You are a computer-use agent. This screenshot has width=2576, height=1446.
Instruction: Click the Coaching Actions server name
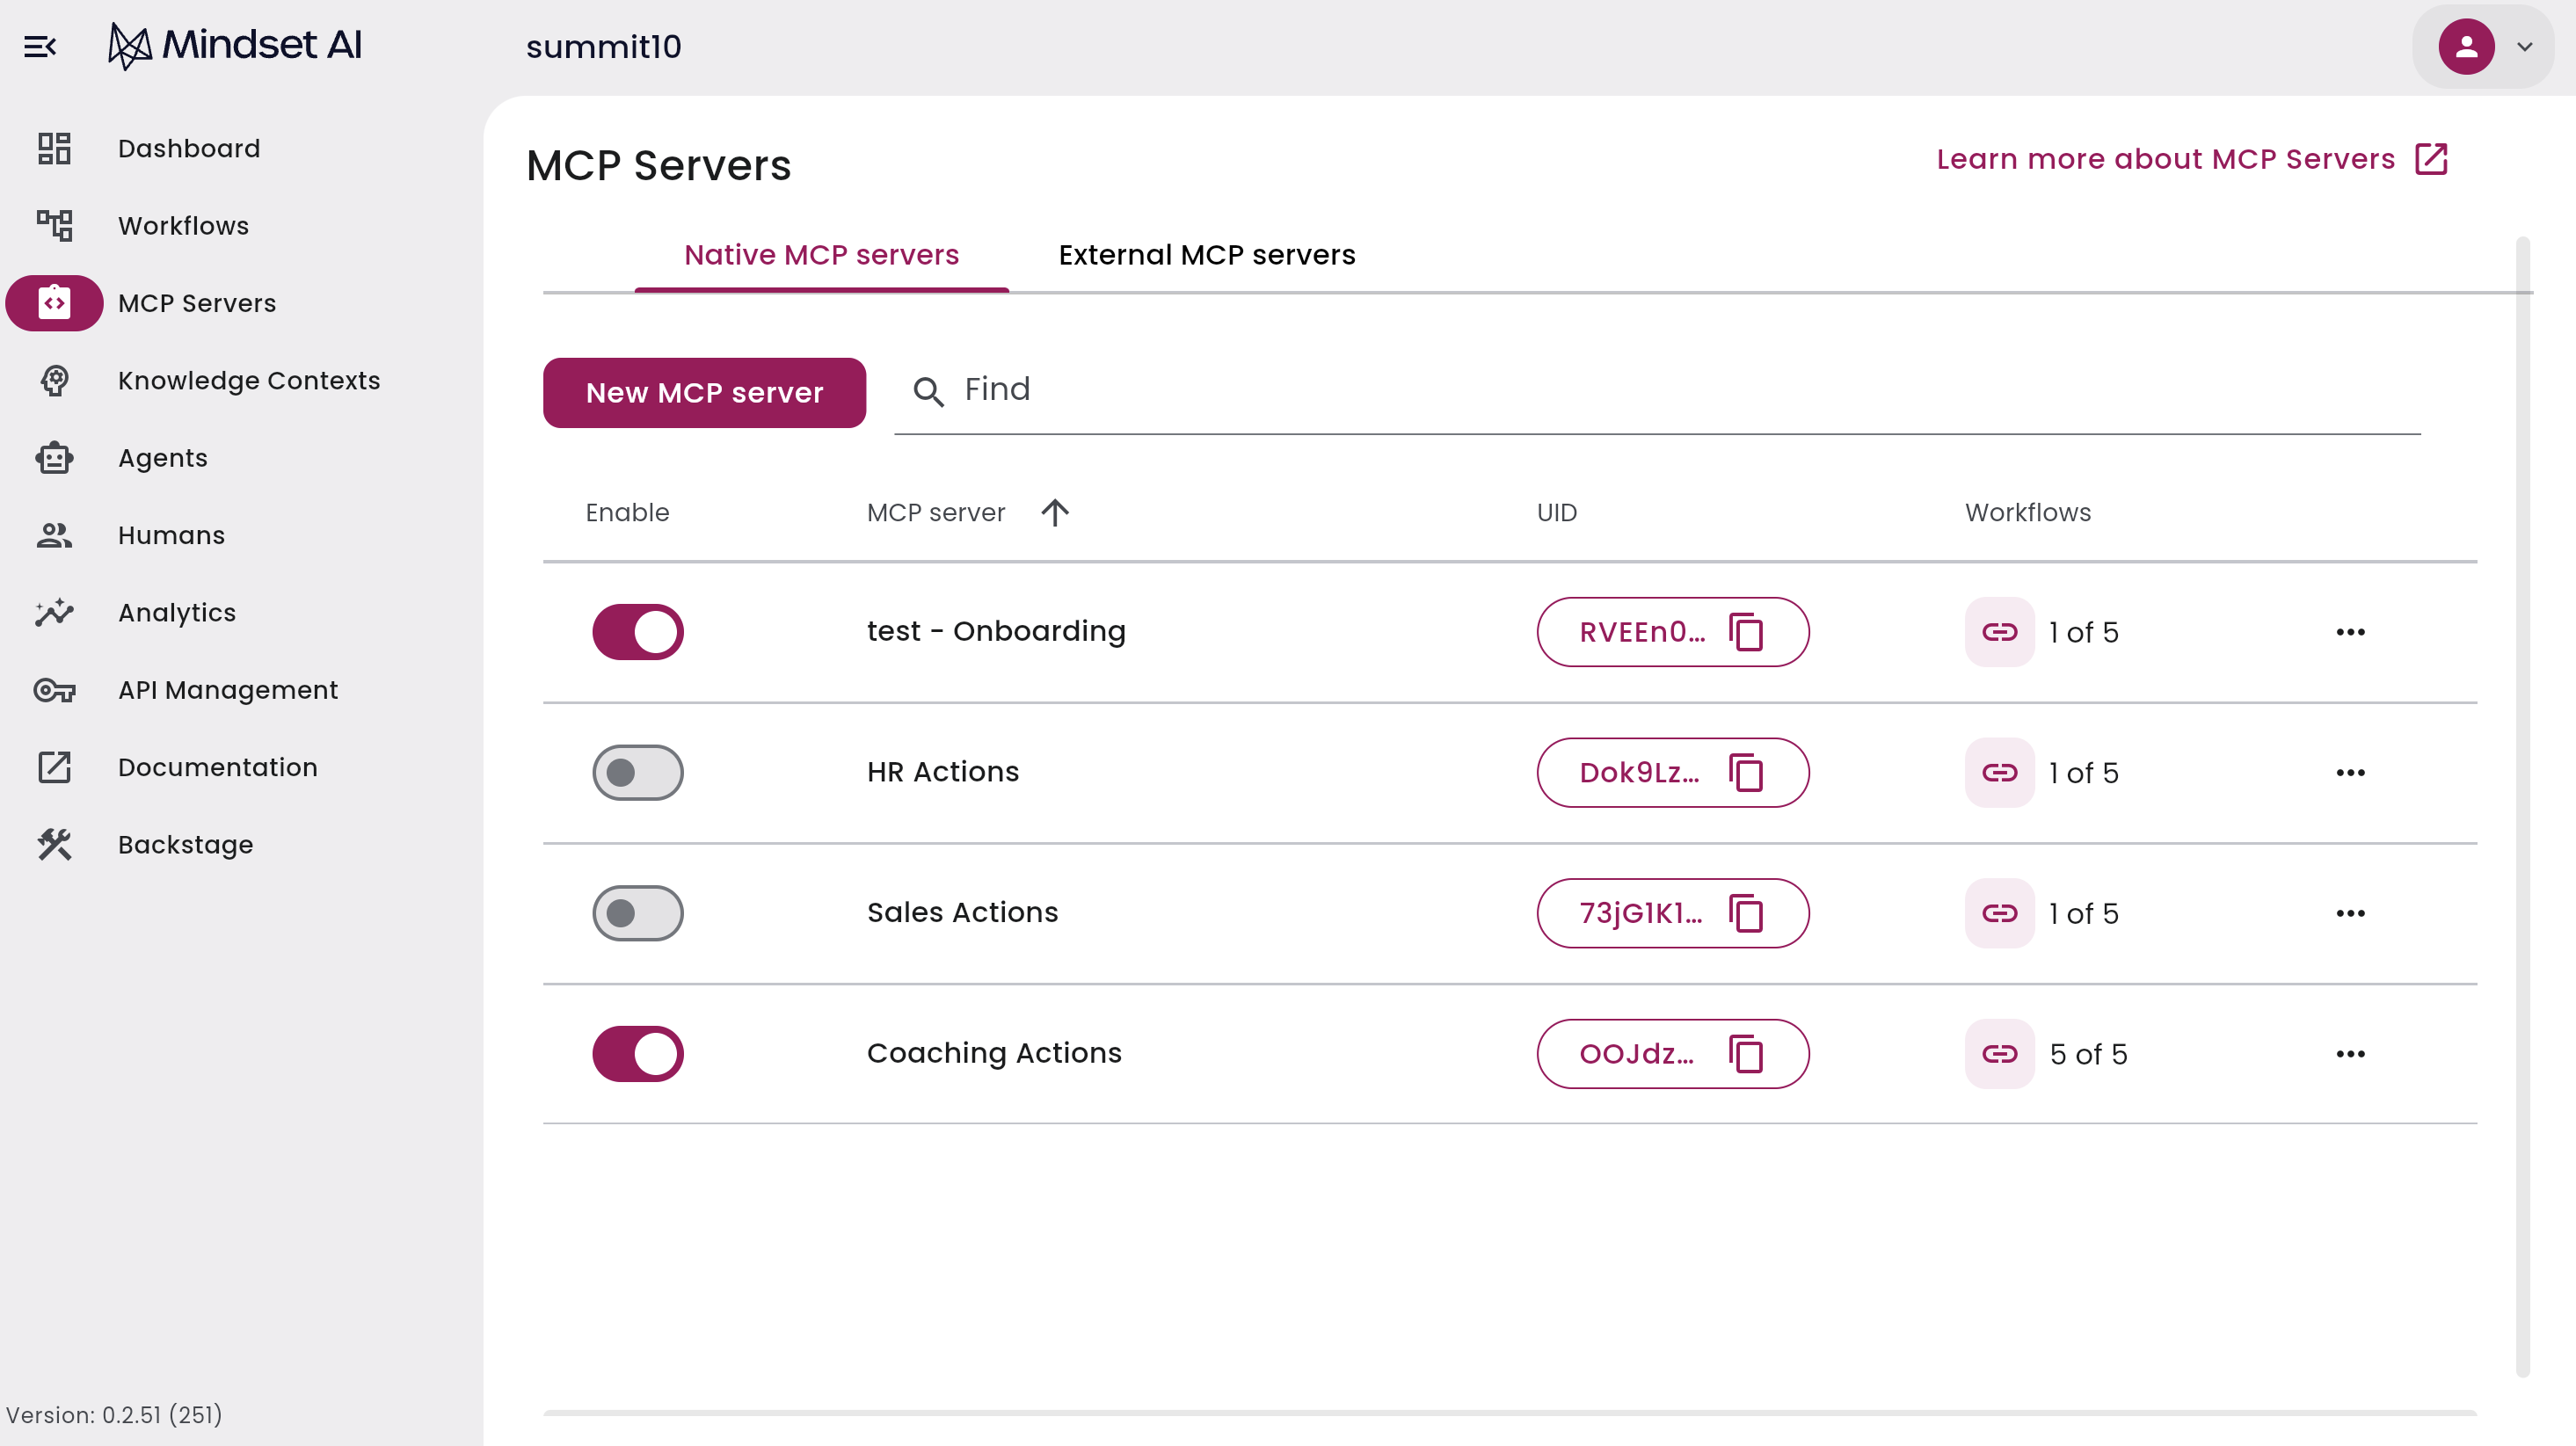point(994,1053)
